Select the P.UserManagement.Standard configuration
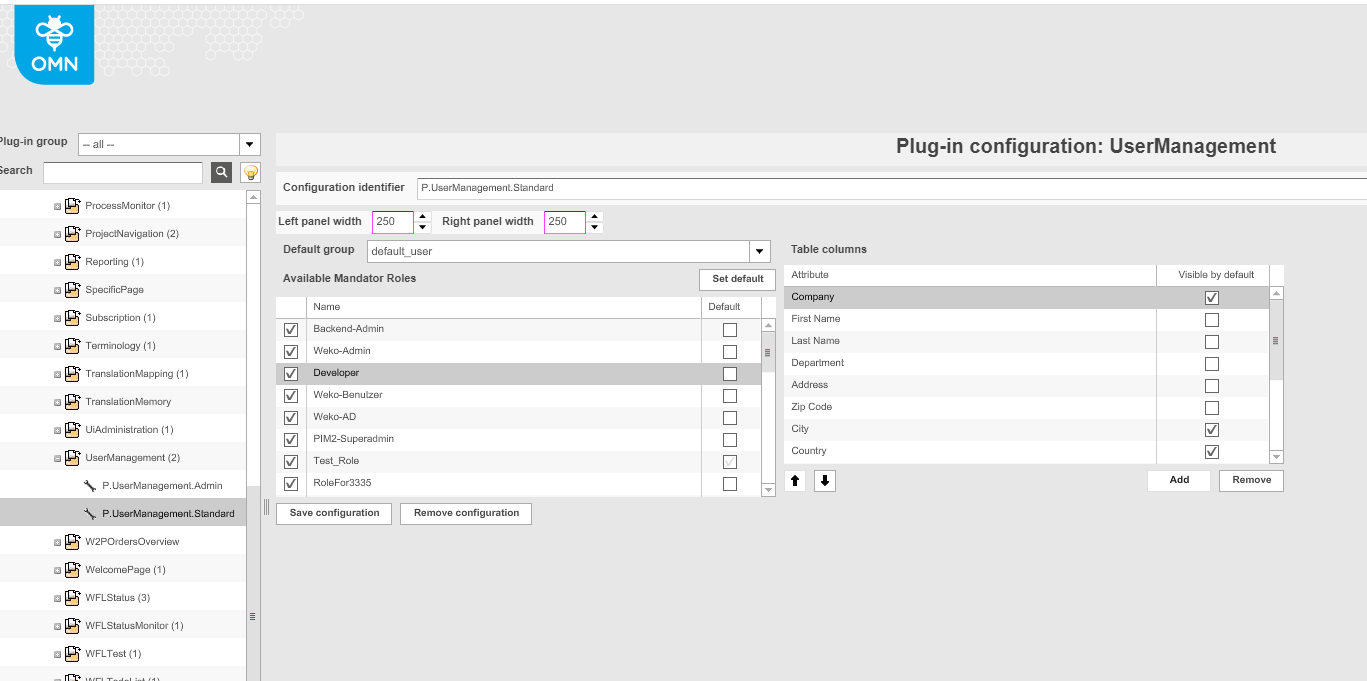1367x681 pixels. (170, 512)
